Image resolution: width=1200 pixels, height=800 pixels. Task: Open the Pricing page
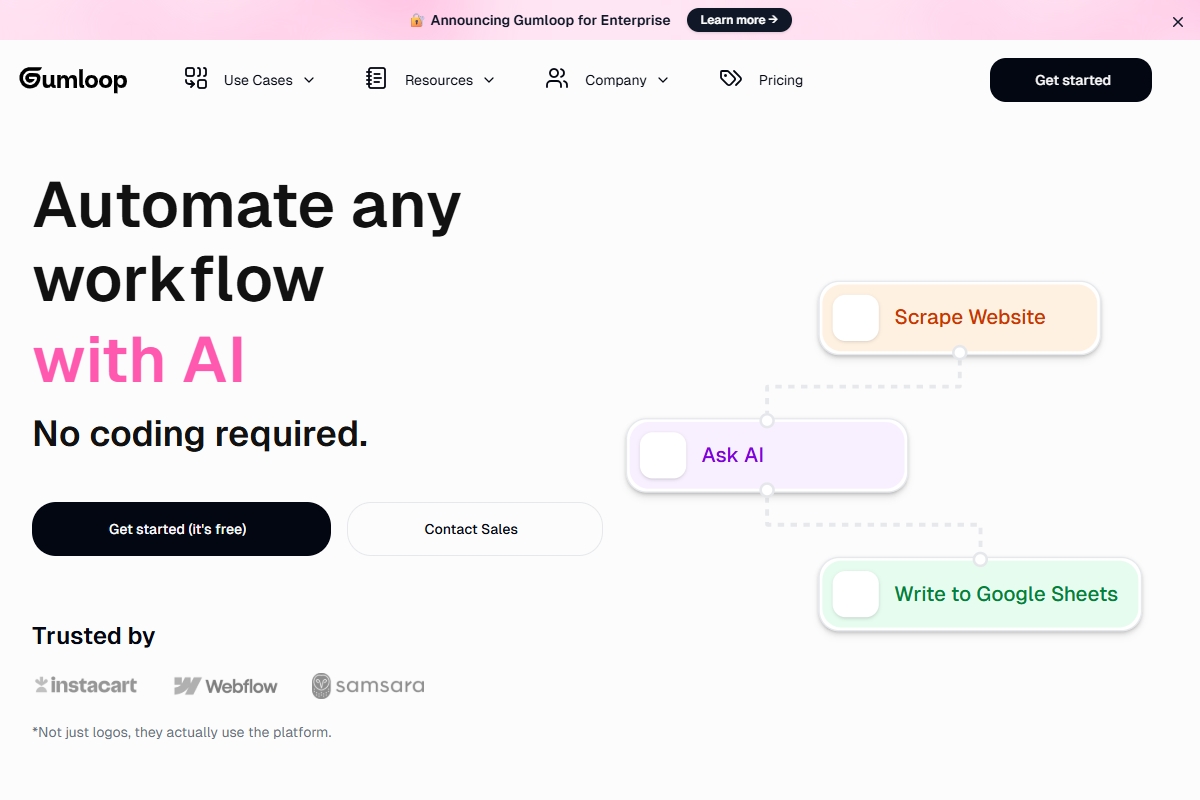[780, 80]
